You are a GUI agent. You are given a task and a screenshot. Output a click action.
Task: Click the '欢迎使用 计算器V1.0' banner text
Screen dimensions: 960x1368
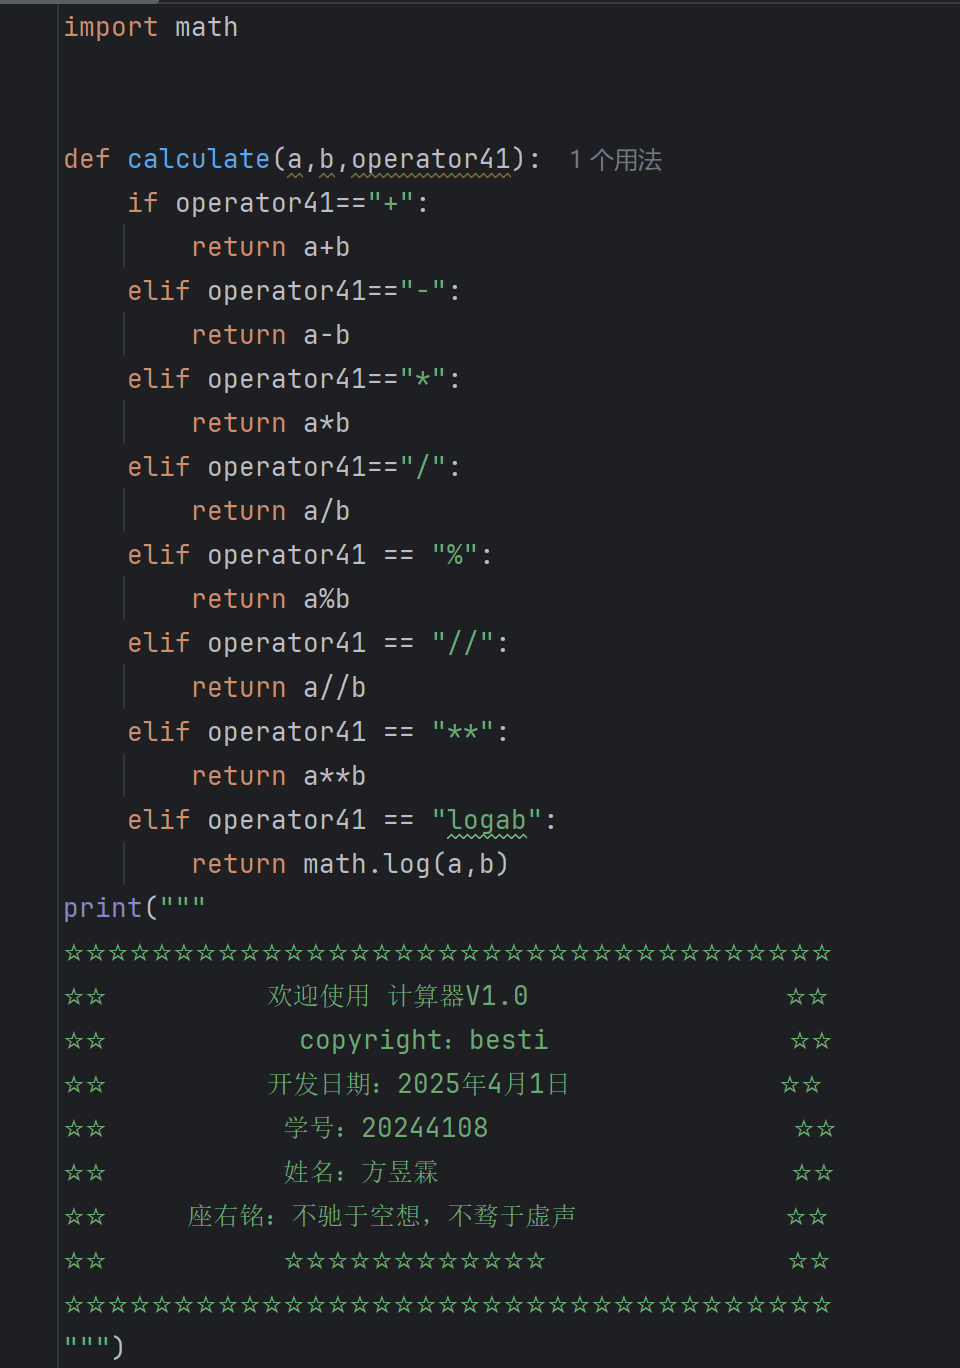(x=397, y=996)
